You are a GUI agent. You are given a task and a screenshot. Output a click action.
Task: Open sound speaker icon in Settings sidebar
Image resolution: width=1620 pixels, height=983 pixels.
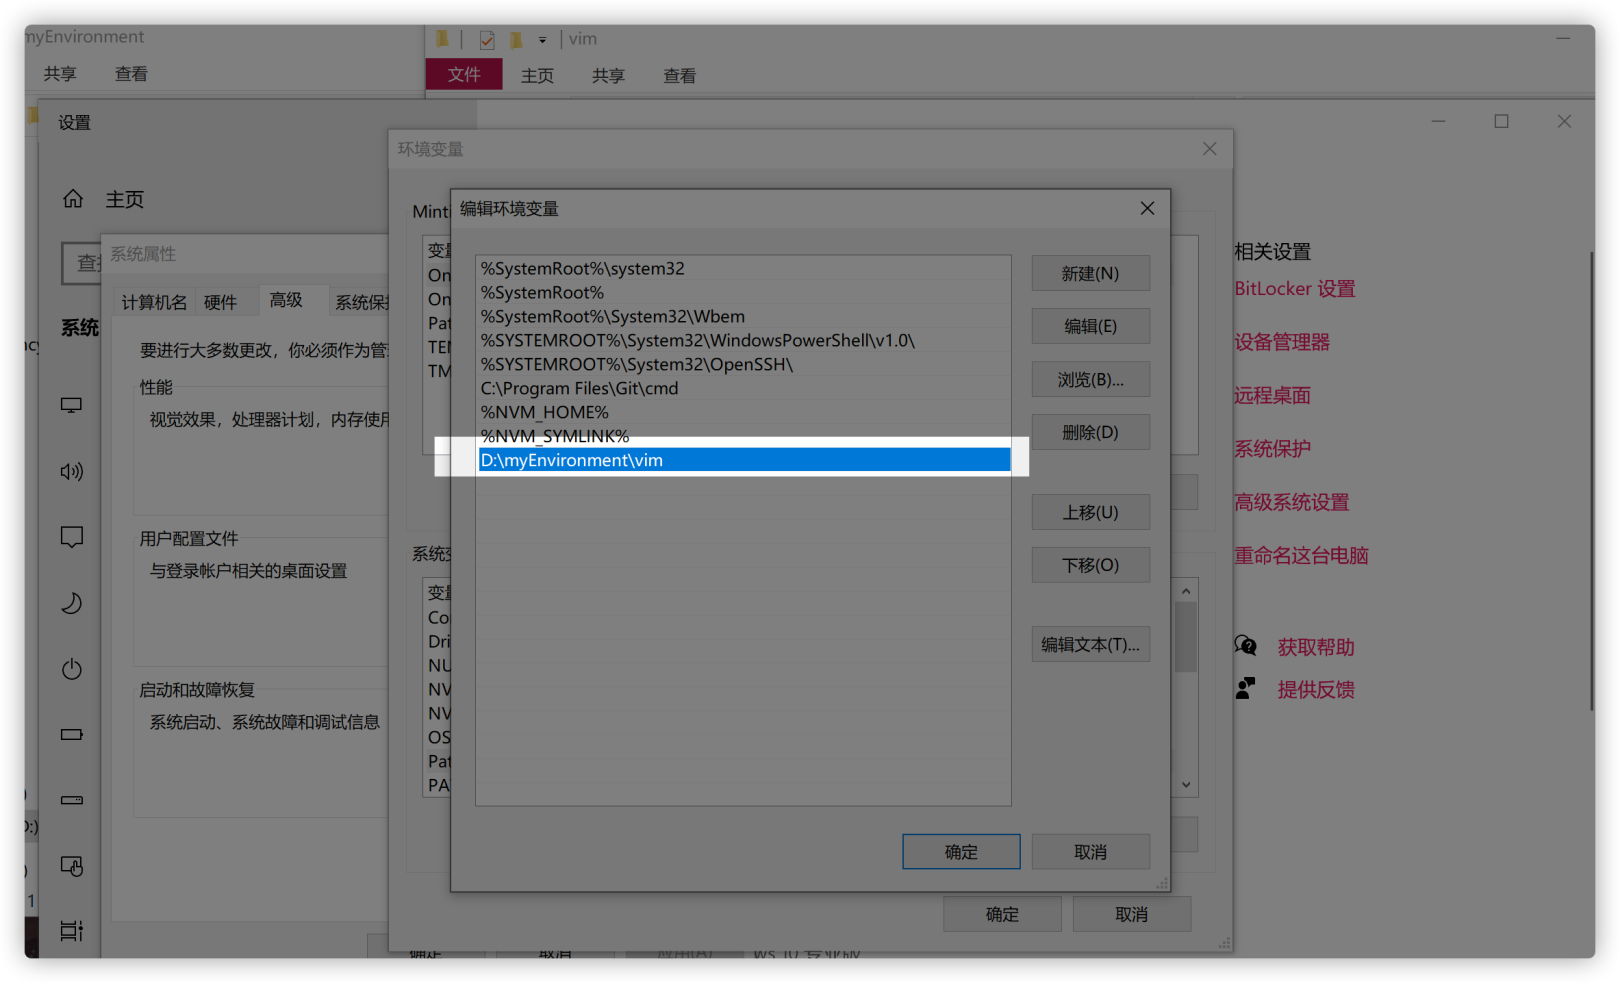click(71, 471)
